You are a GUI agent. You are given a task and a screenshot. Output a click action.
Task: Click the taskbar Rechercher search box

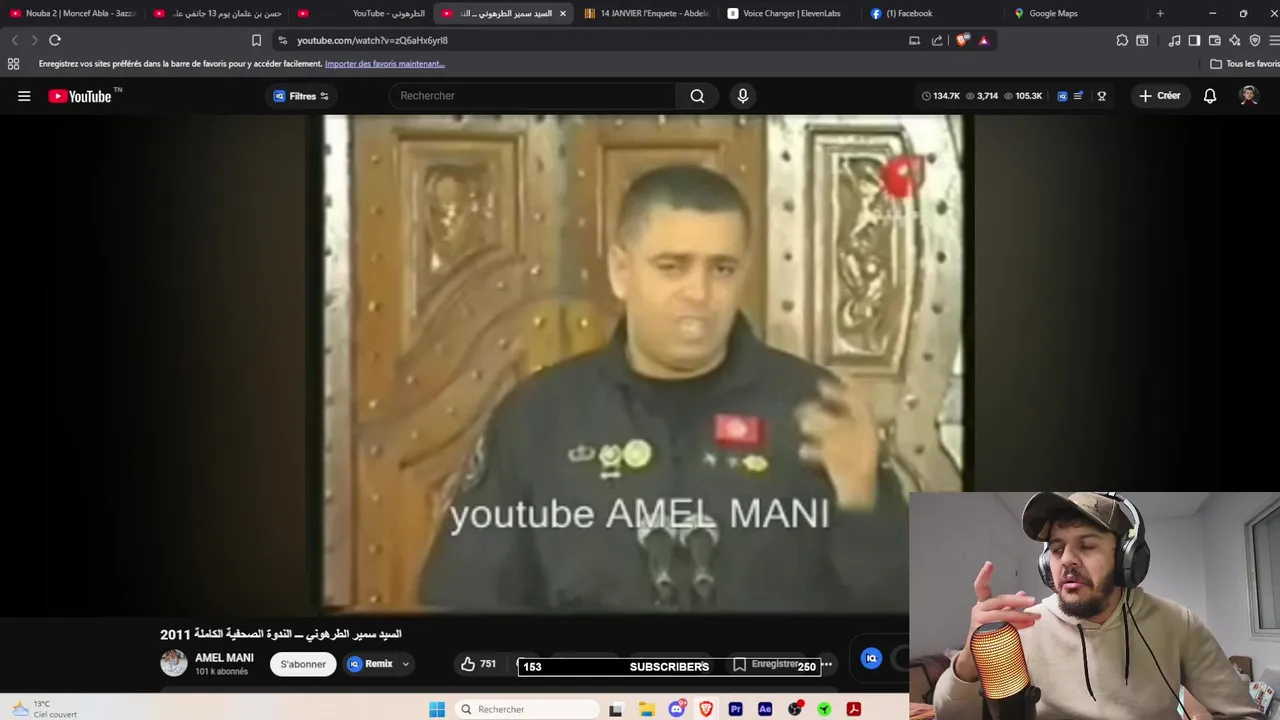[x=525, y=709]
